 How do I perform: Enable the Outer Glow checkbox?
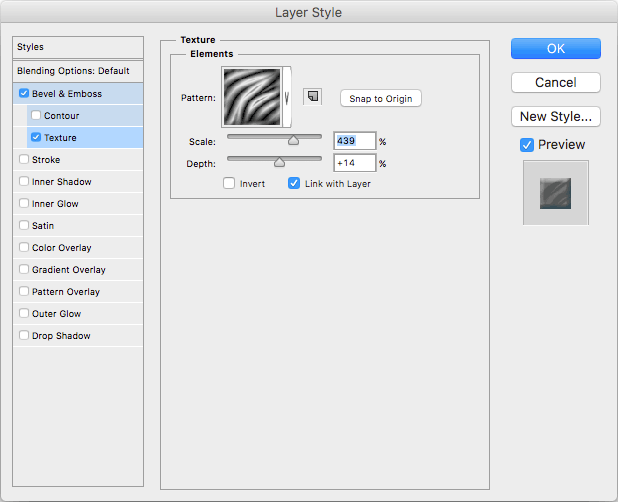click(x=24, y=313)
